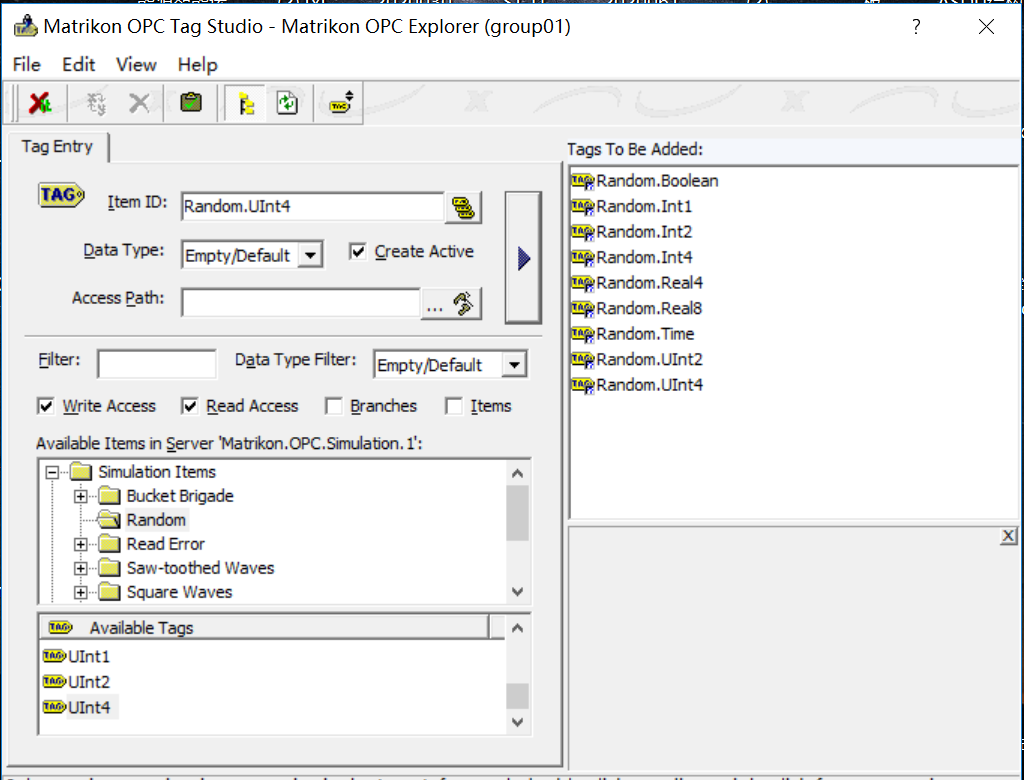Select the Random.Real4 tag icon

[583, 283]
